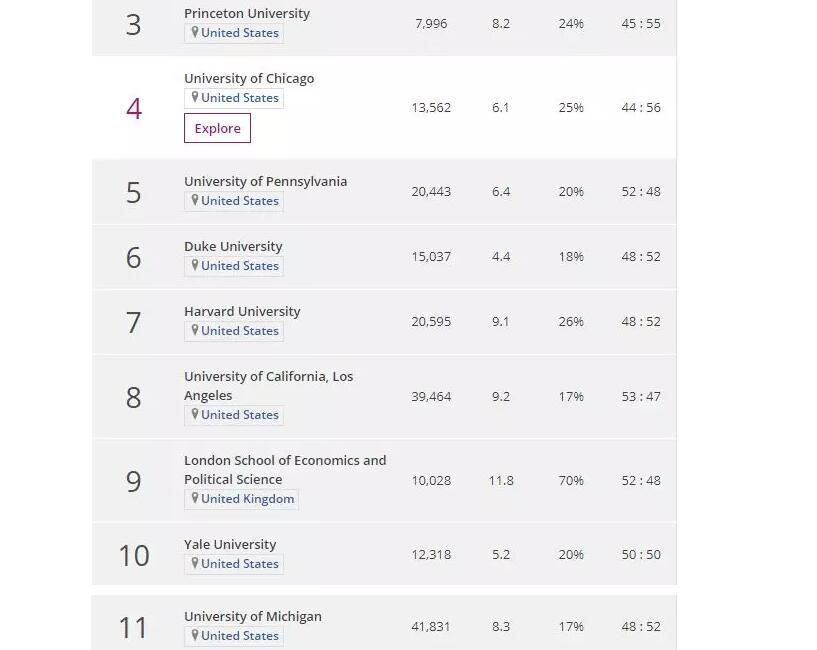
Task: Open the University of Michigan link
Action: click(252, 617)
